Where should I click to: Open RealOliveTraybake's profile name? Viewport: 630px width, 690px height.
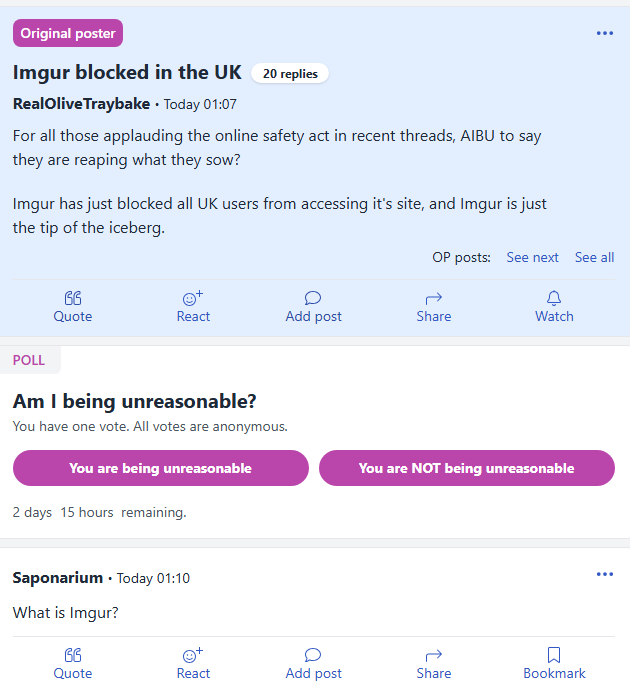(x=81, y=104)
